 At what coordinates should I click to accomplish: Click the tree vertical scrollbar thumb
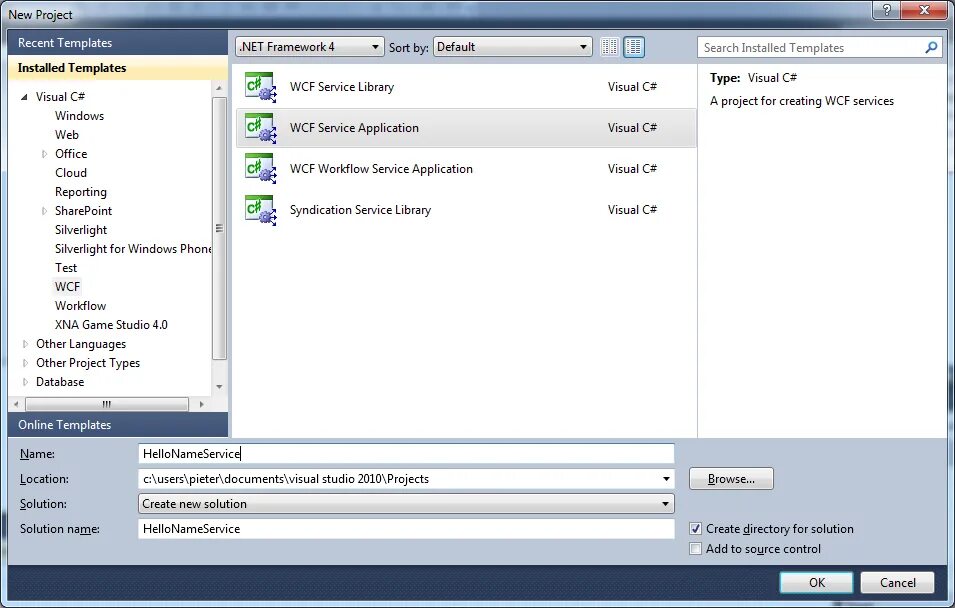(219, 228)
